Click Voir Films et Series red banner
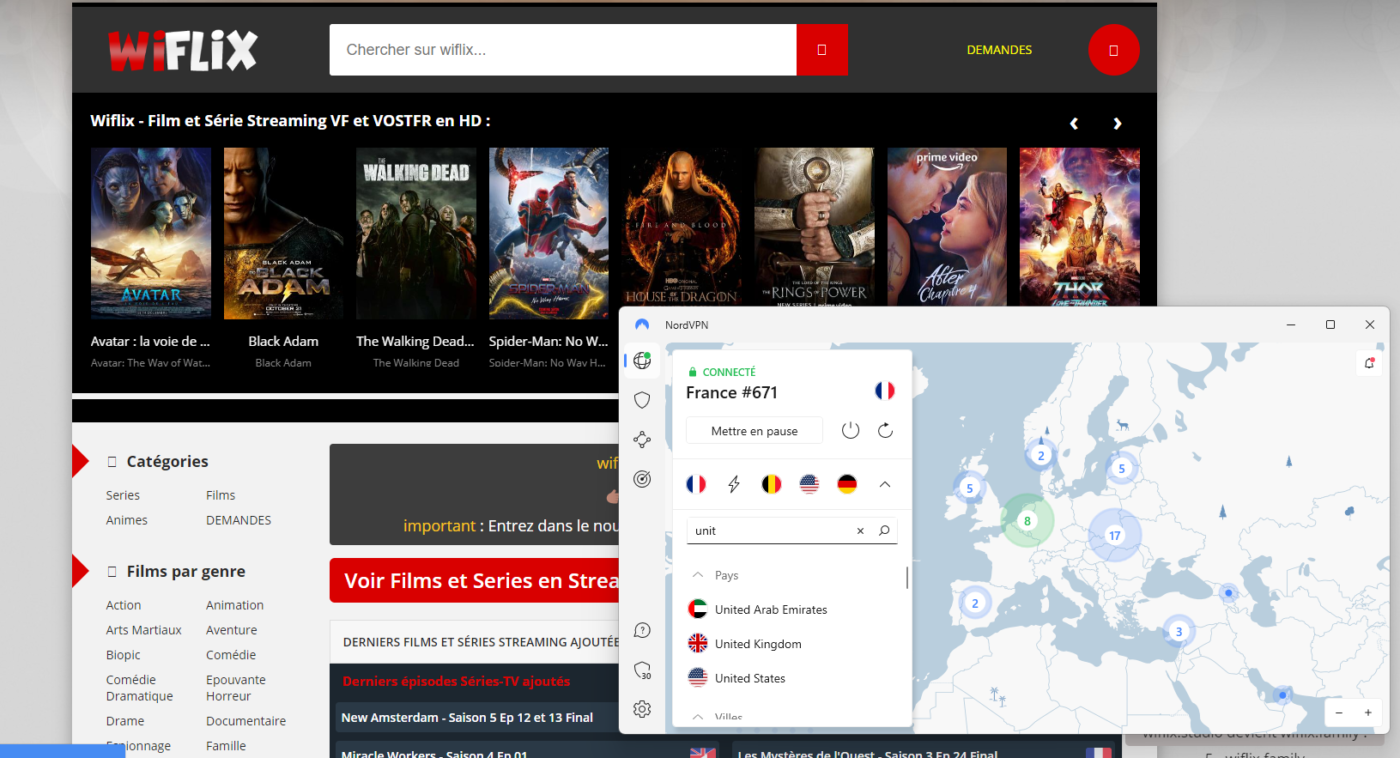This screenshot has height=758, width=1400. 474,580
